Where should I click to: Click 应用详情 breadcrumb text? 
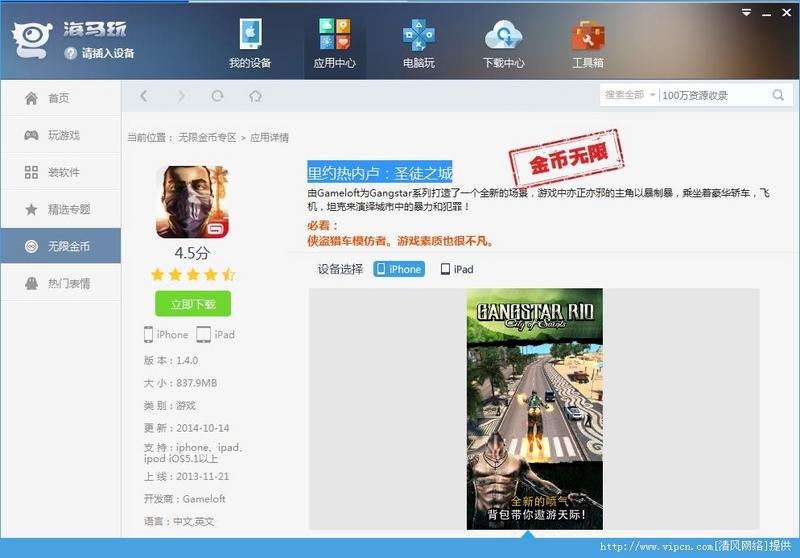coord(269,138)
